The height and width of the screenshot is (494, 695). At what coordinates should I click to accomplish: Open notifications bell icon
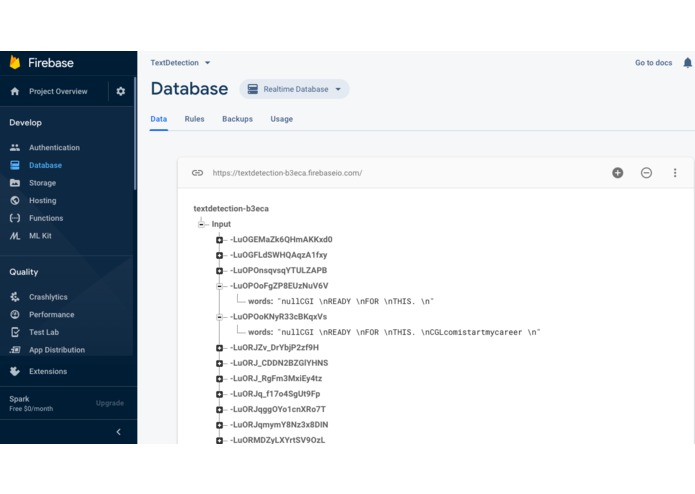[687, 63]
